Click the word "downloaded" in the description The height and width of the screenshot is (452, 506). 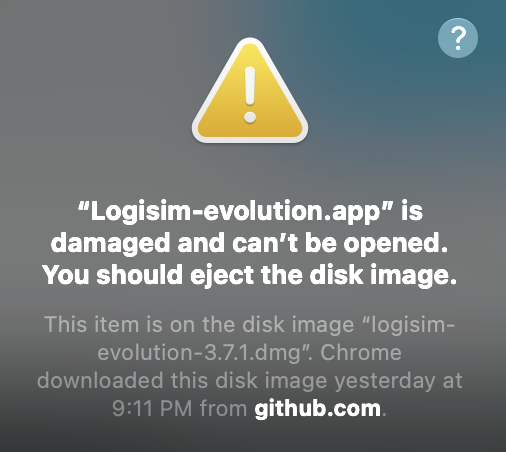(100, 380)
